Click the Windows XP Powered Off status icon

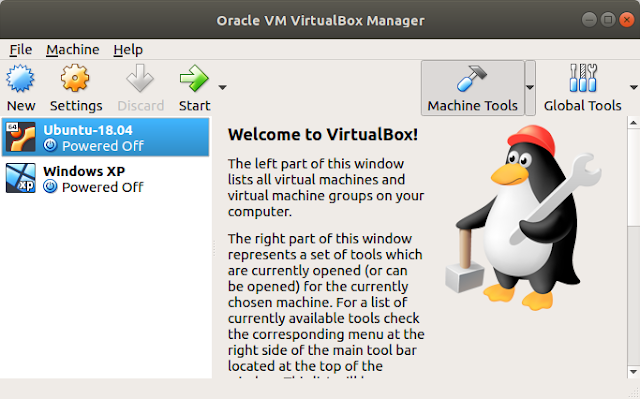50,186
